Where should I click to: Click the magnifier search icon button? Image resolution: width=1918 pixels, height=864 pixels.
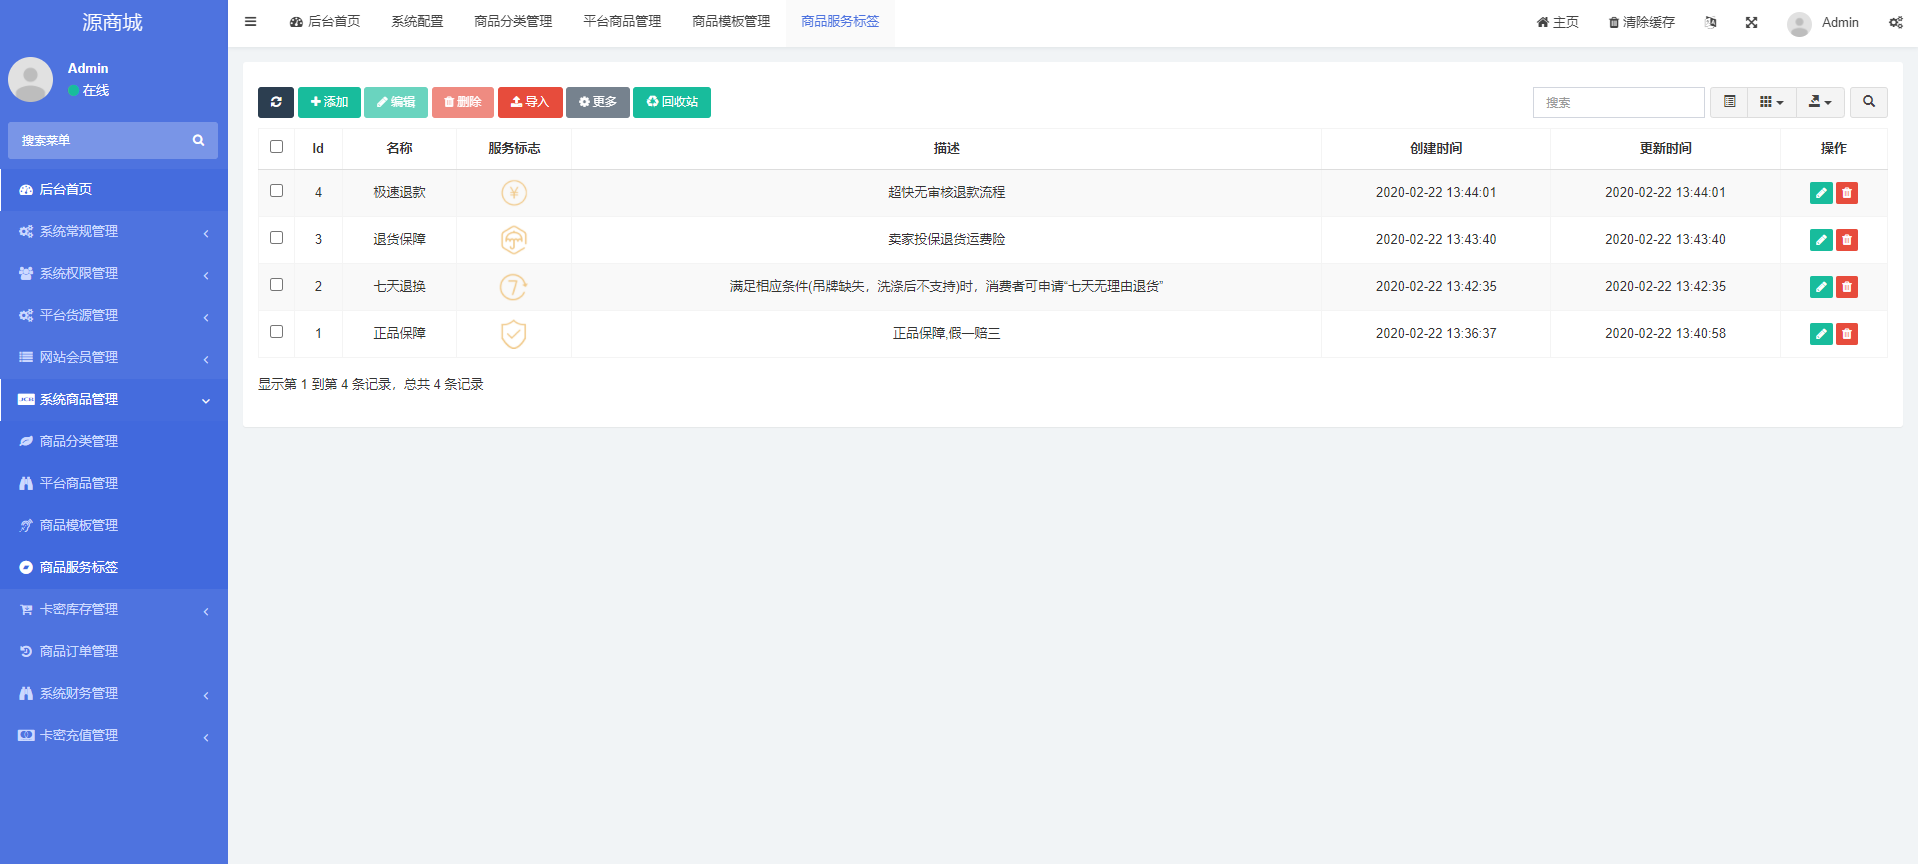click(1868, 102)
